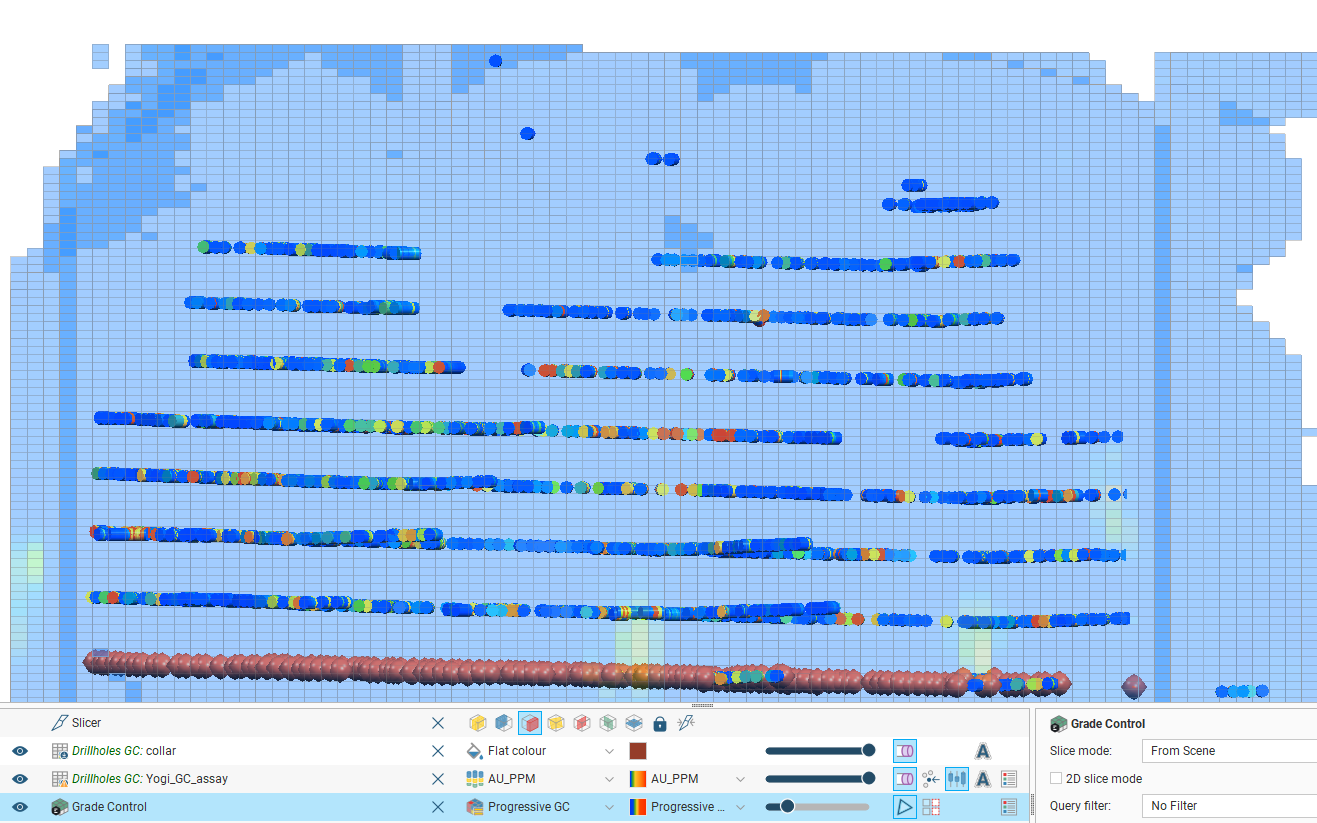Click the legend icon in Yogi_GC_assay row
Image resolution: width=1317 pixels, height=823 pixels.
point(1008,779)
